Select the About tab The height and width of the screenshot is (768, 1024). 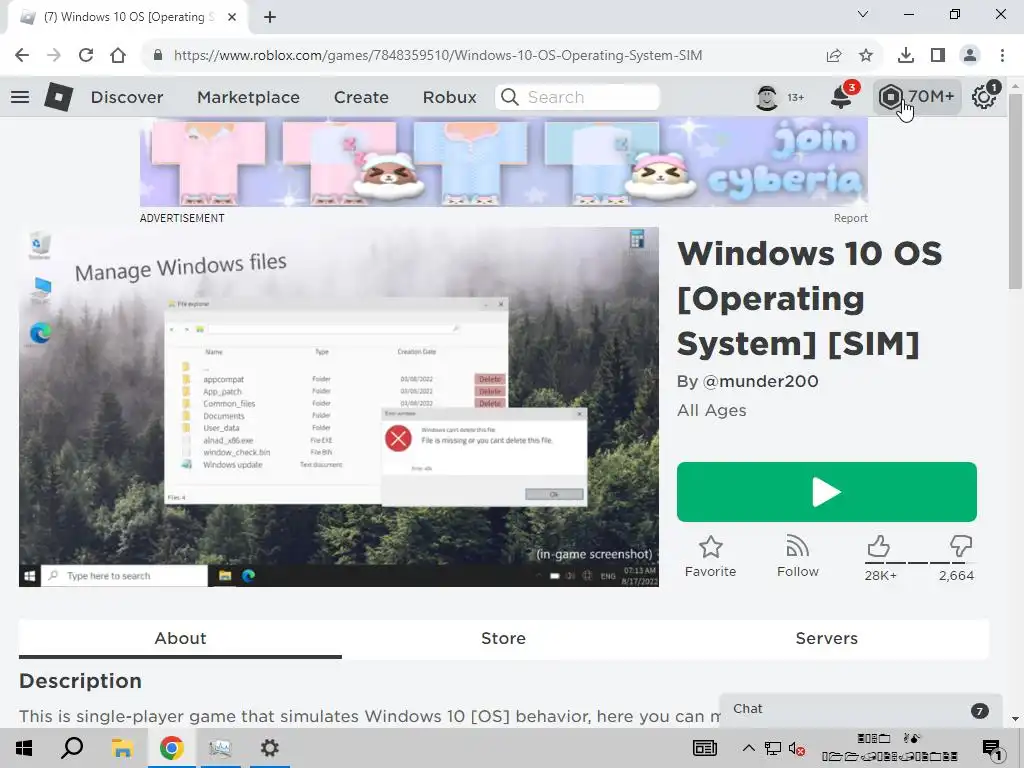[x=180, y=639]
